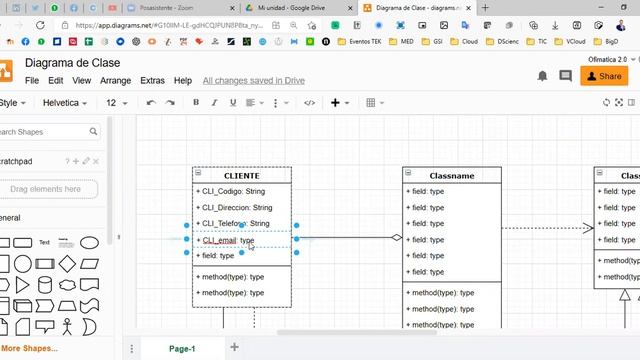Open the Style dropdown
Screen dimensions: 640x360
(x=12, y=103)
